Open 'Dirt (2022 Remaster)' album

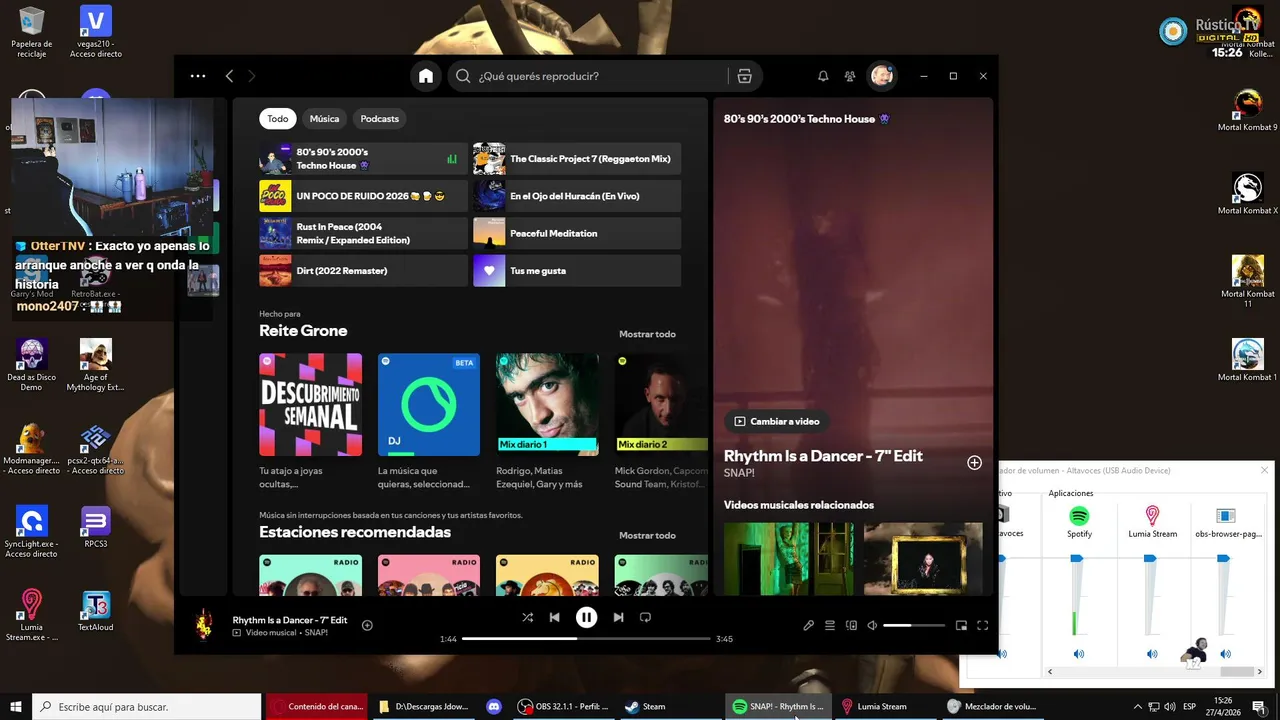pyautogui.click(x=363, y=271)
